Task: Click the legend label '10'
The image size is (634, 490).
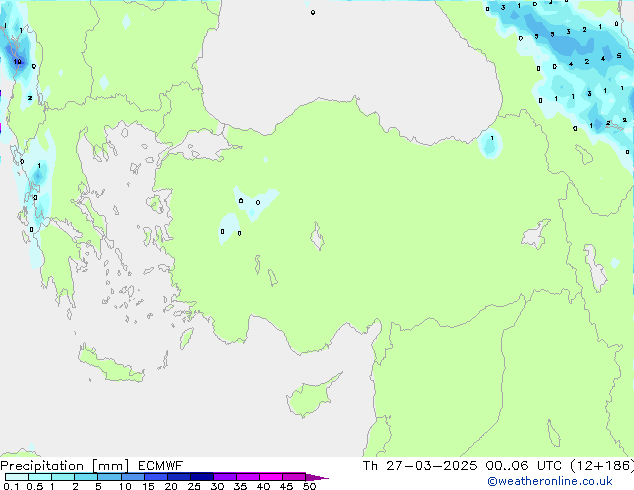Action: [125, 486]
